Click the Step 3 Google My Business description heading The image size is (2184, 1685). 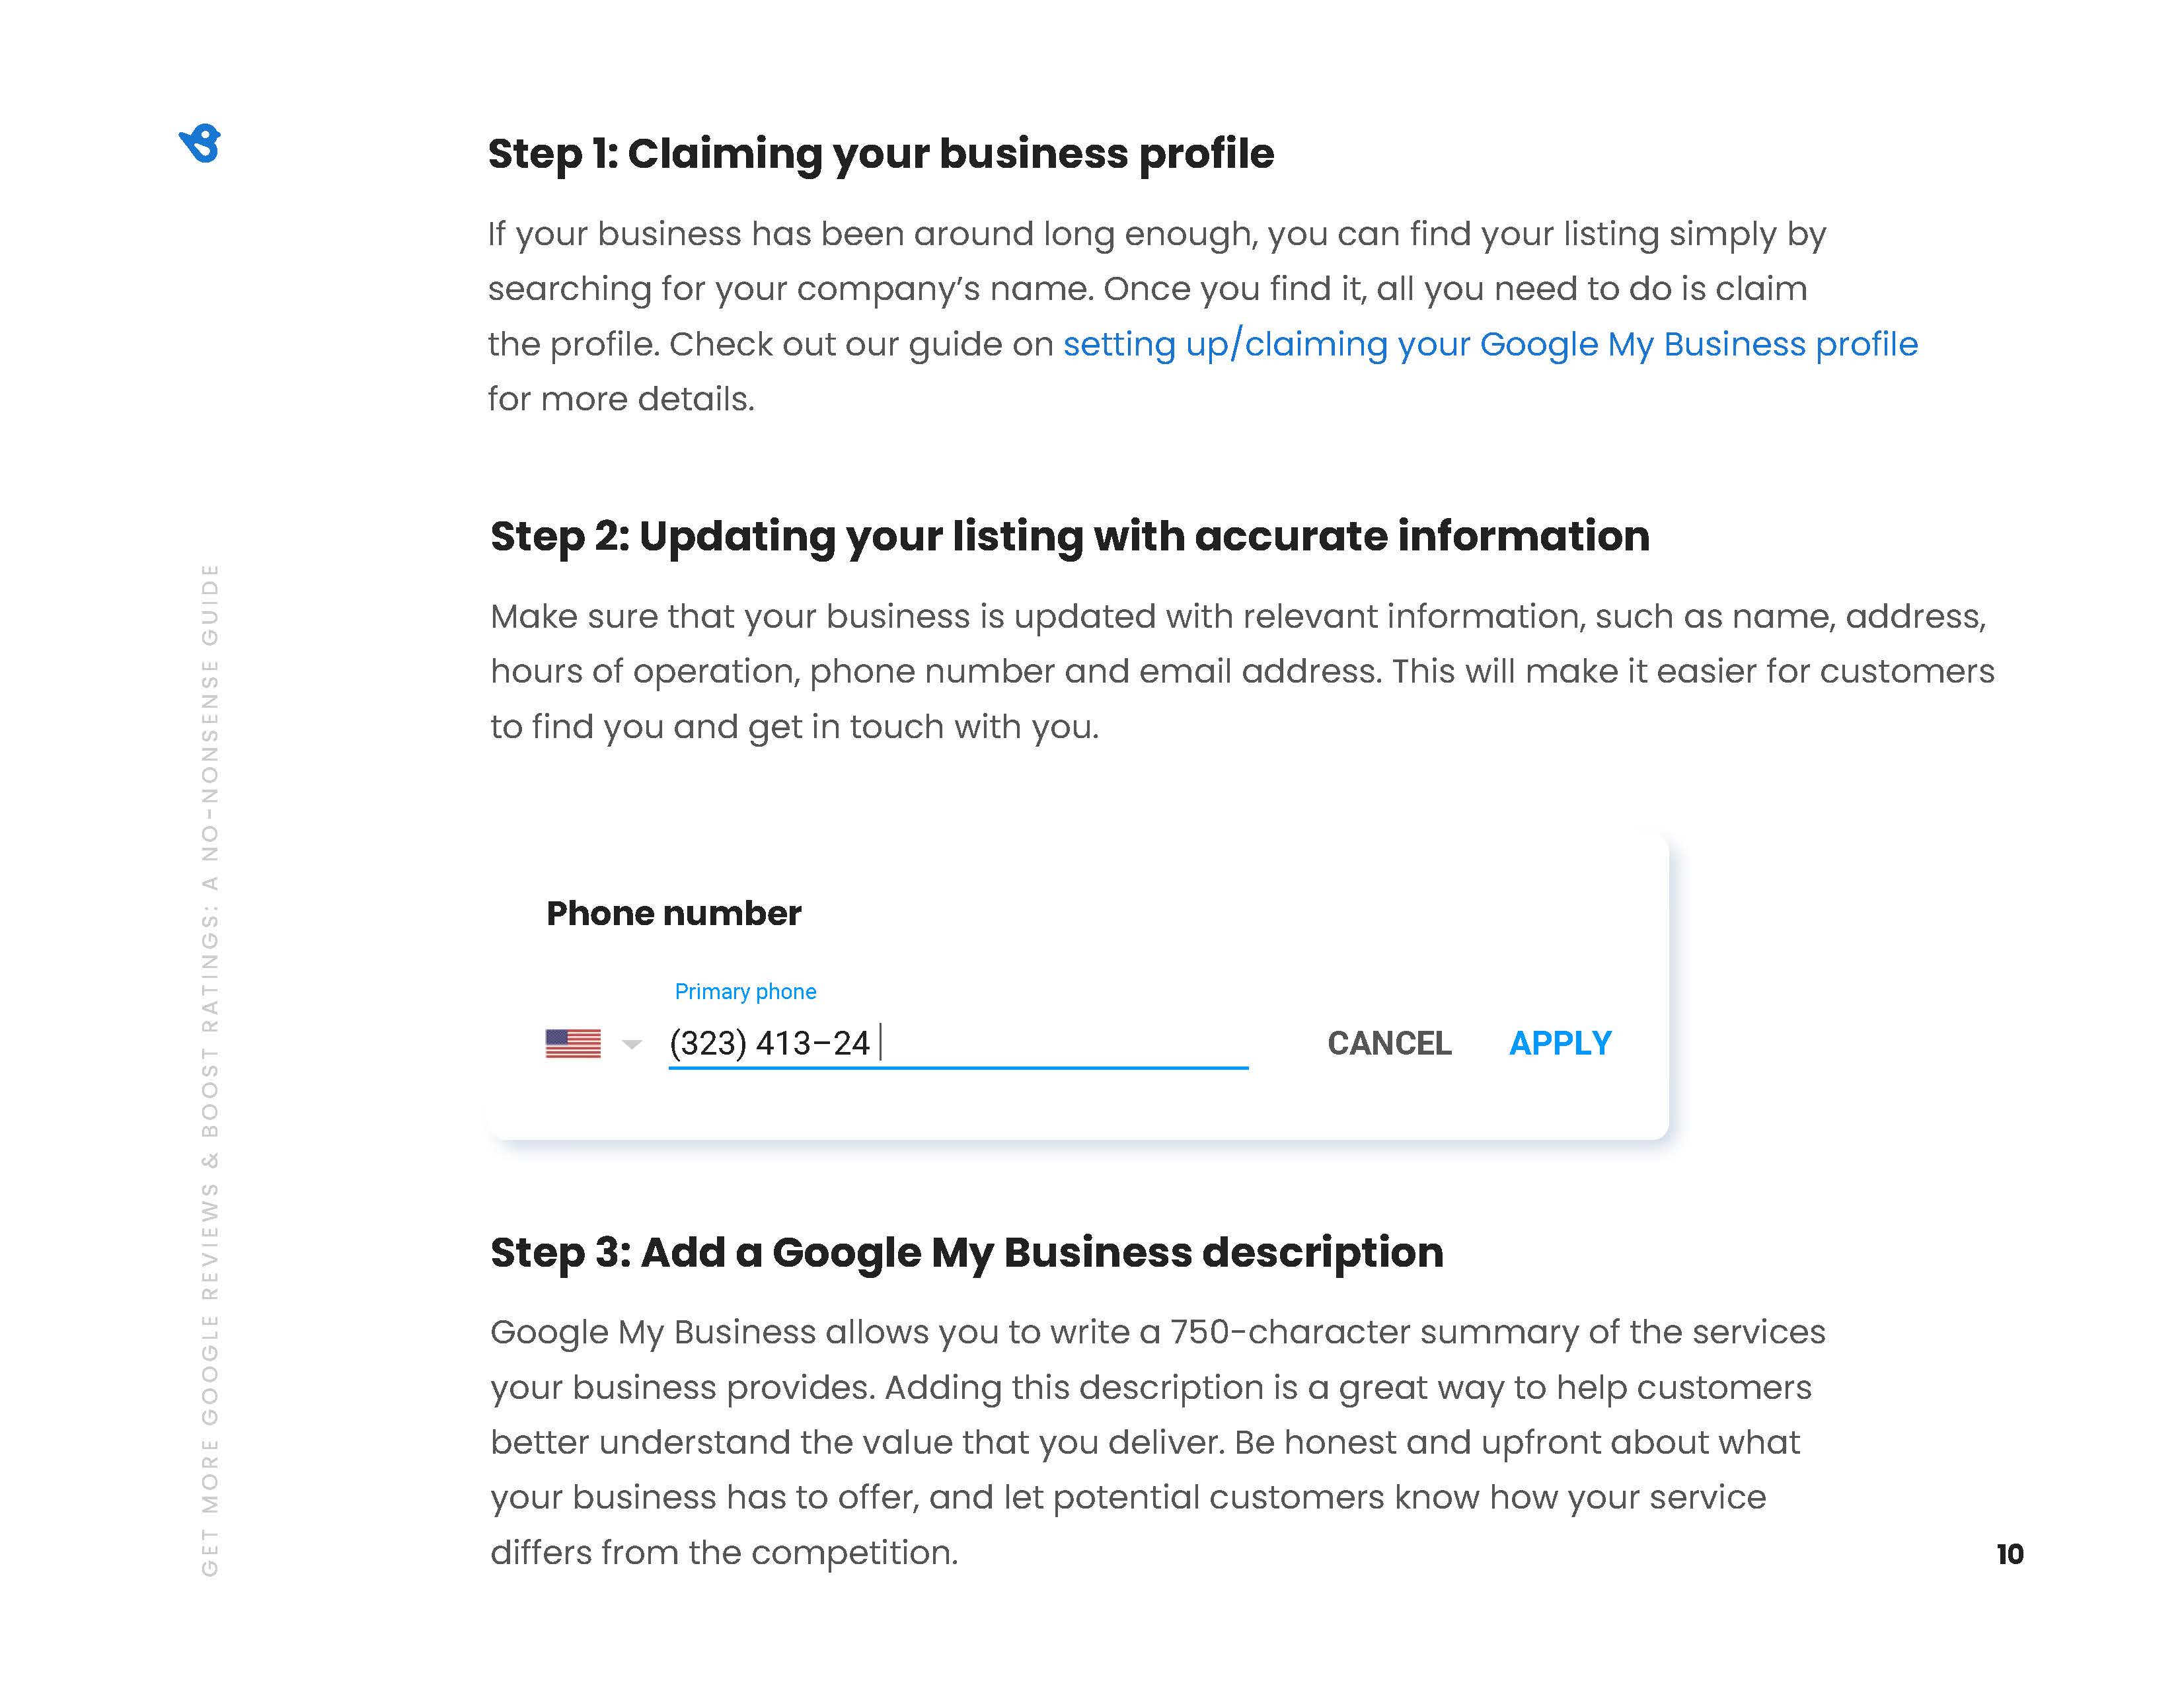click(966, 1252)
